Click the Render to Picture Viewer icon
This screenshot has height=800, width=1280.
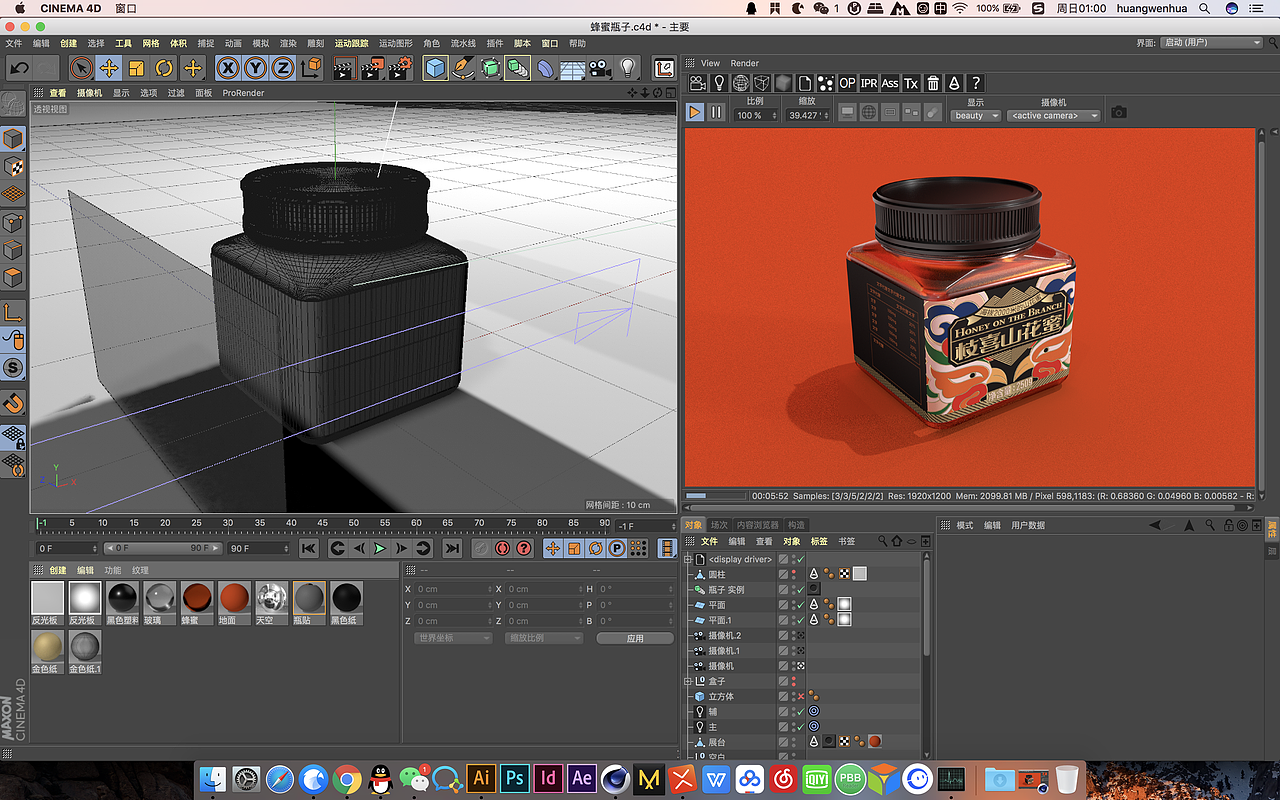pos(372,68)
